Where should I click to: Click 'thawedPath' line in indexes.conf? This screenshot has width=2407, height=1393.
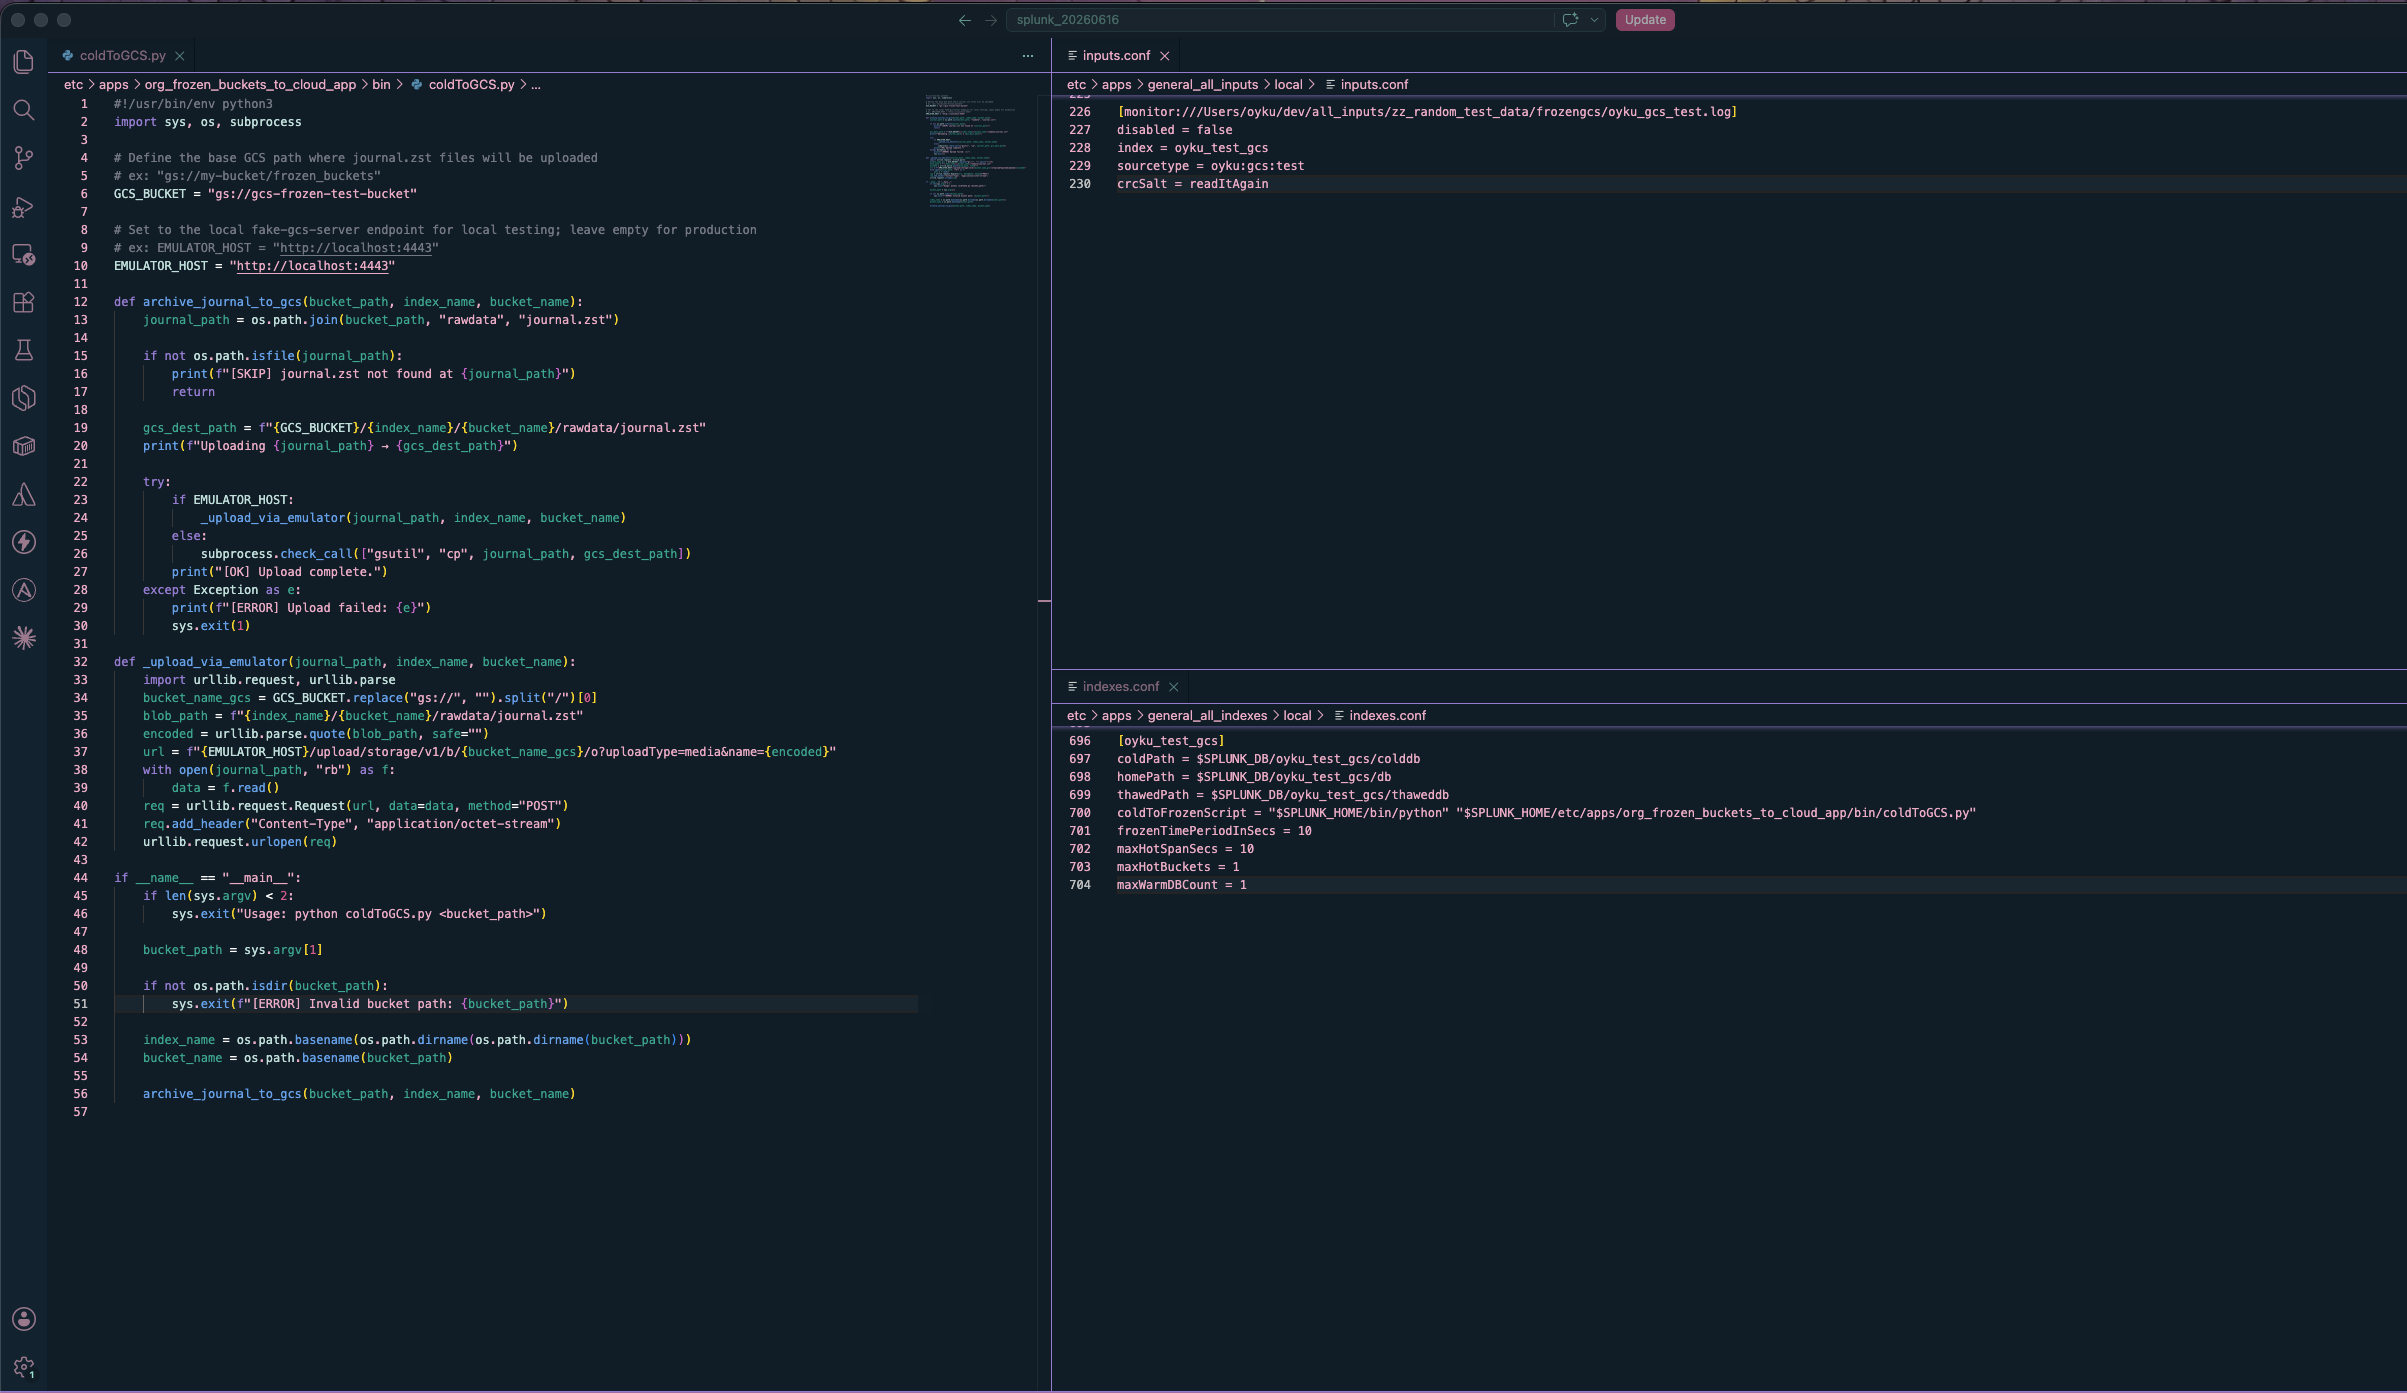tap(1282, 795)
